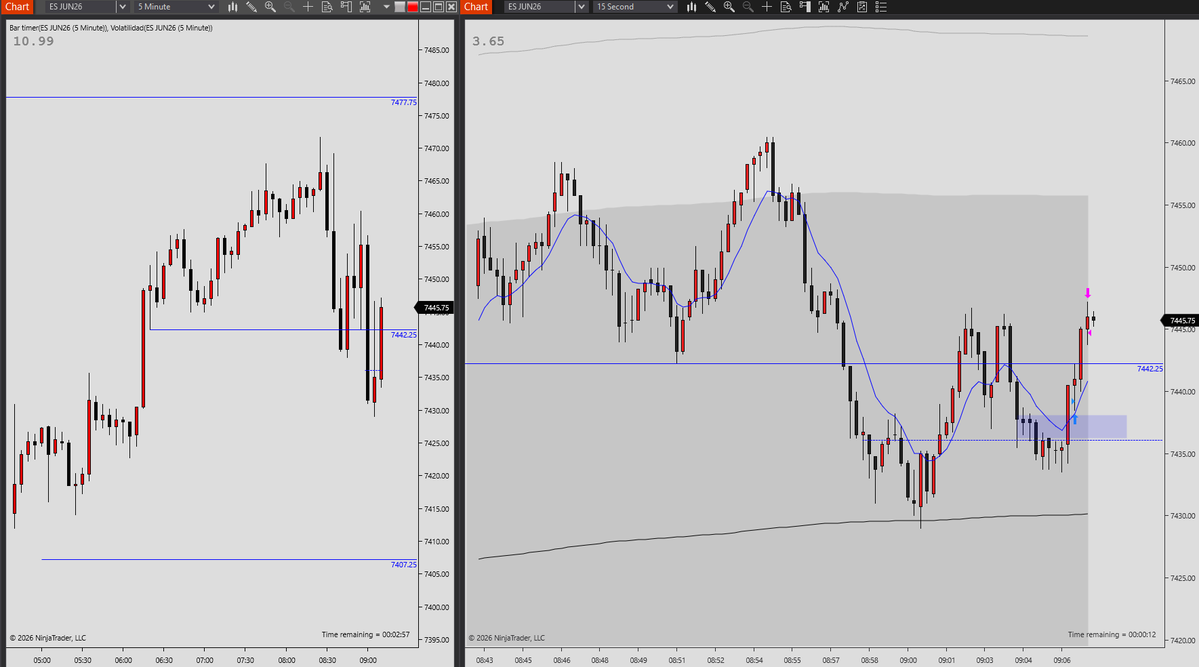Click 7485.00 price label on left axis
The image size is (1199, 667).
(x=437, y=50)
